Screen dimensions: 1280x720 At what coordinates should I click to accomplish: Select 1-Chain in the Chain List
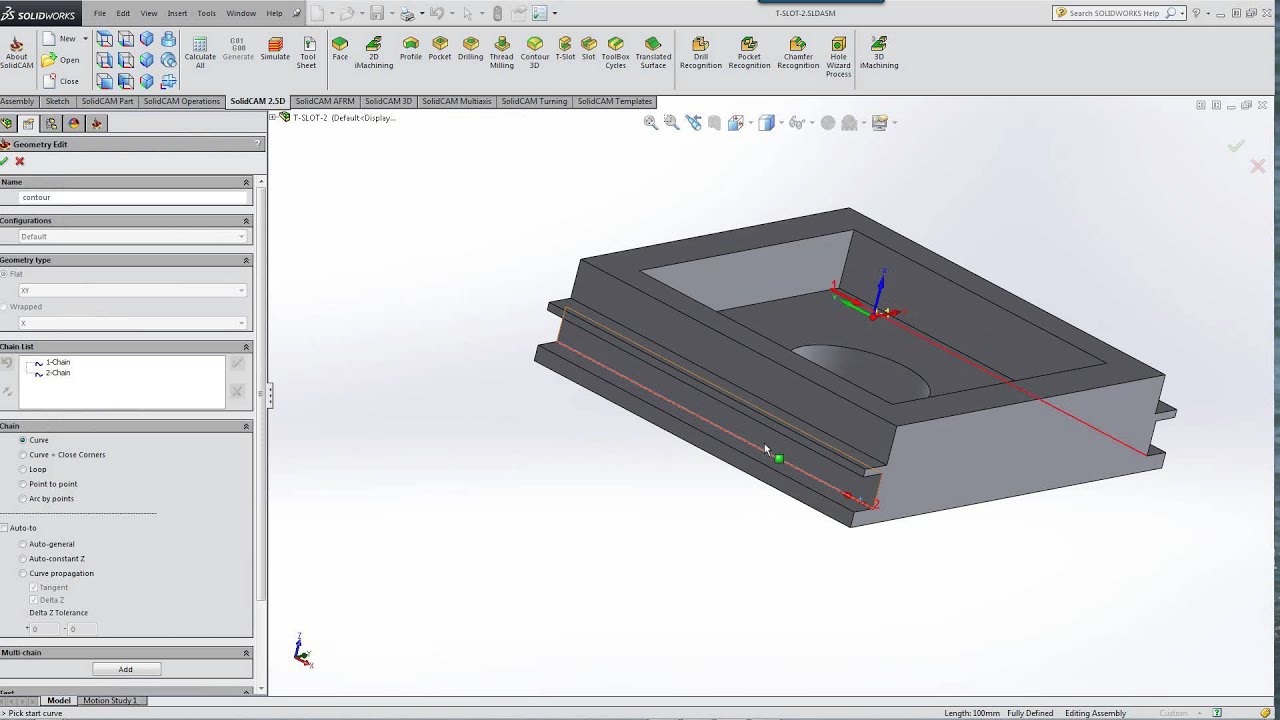point(58,362)
